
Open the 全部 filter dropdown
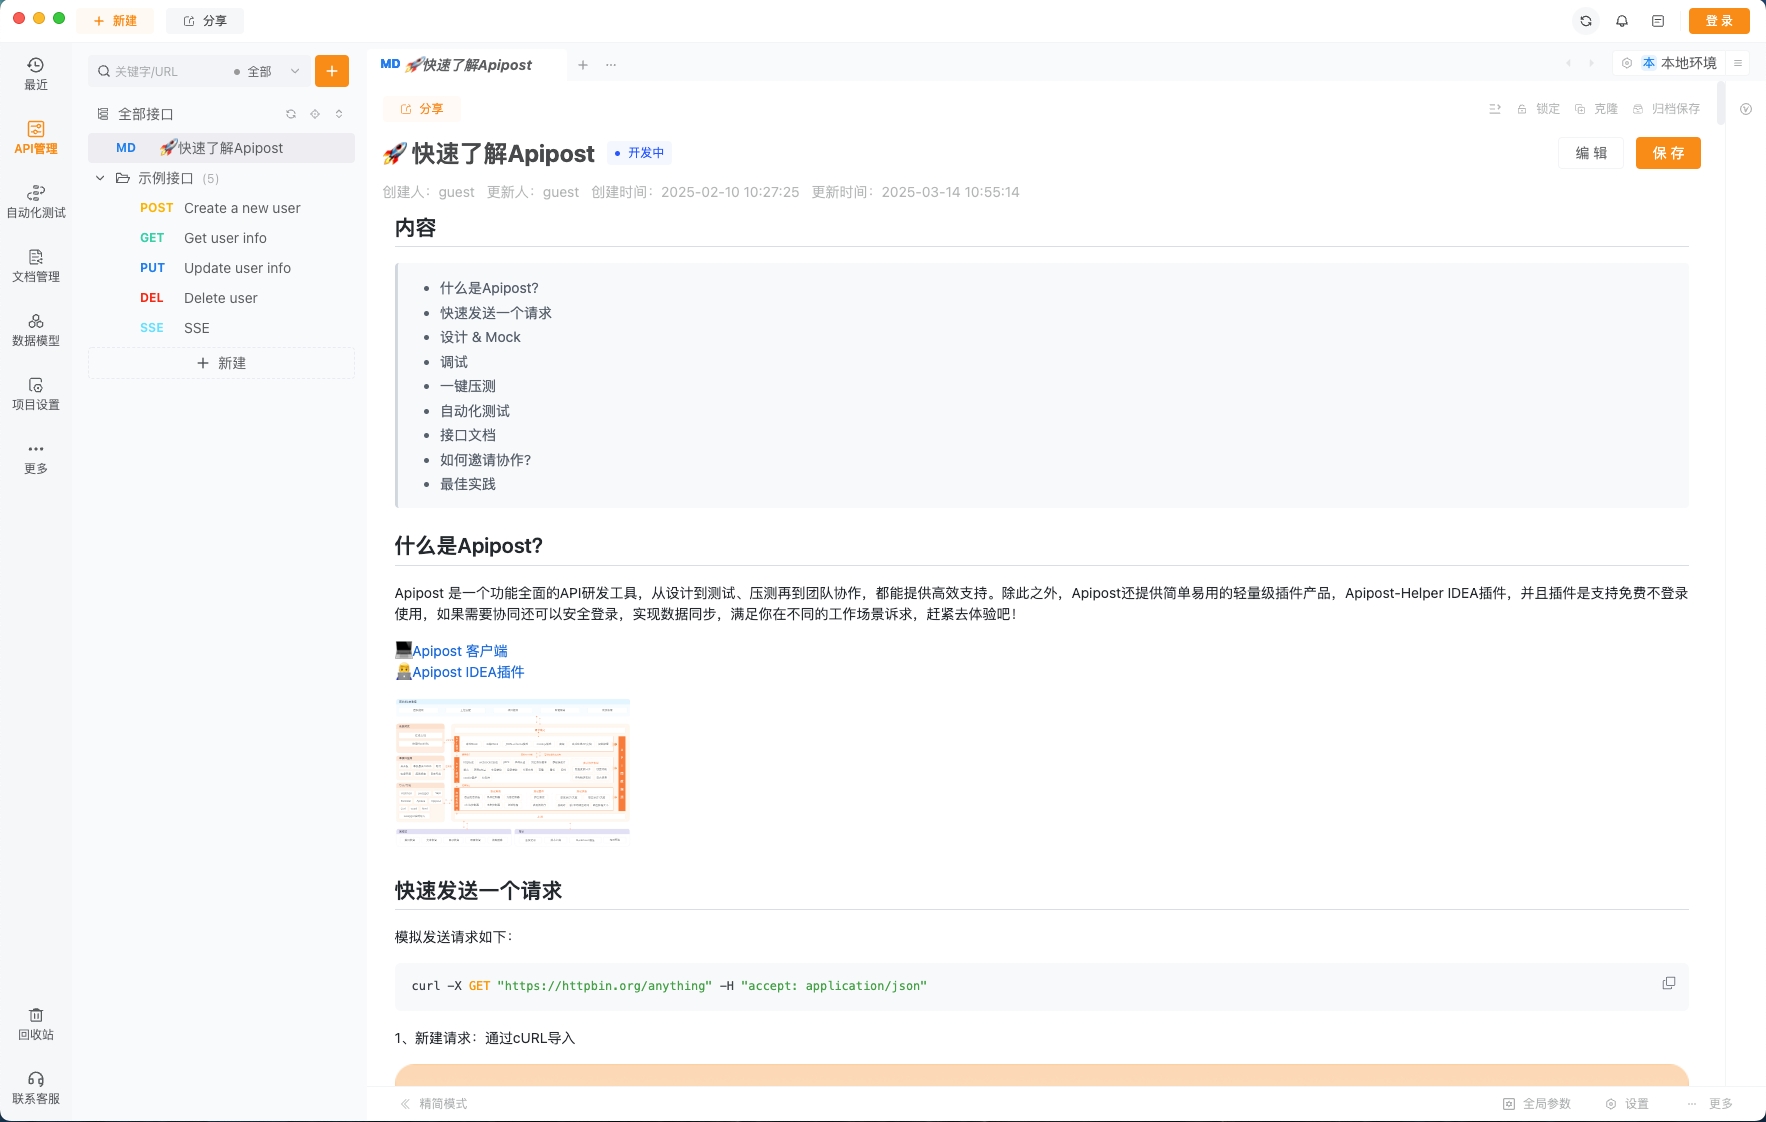tap(266, 71)
